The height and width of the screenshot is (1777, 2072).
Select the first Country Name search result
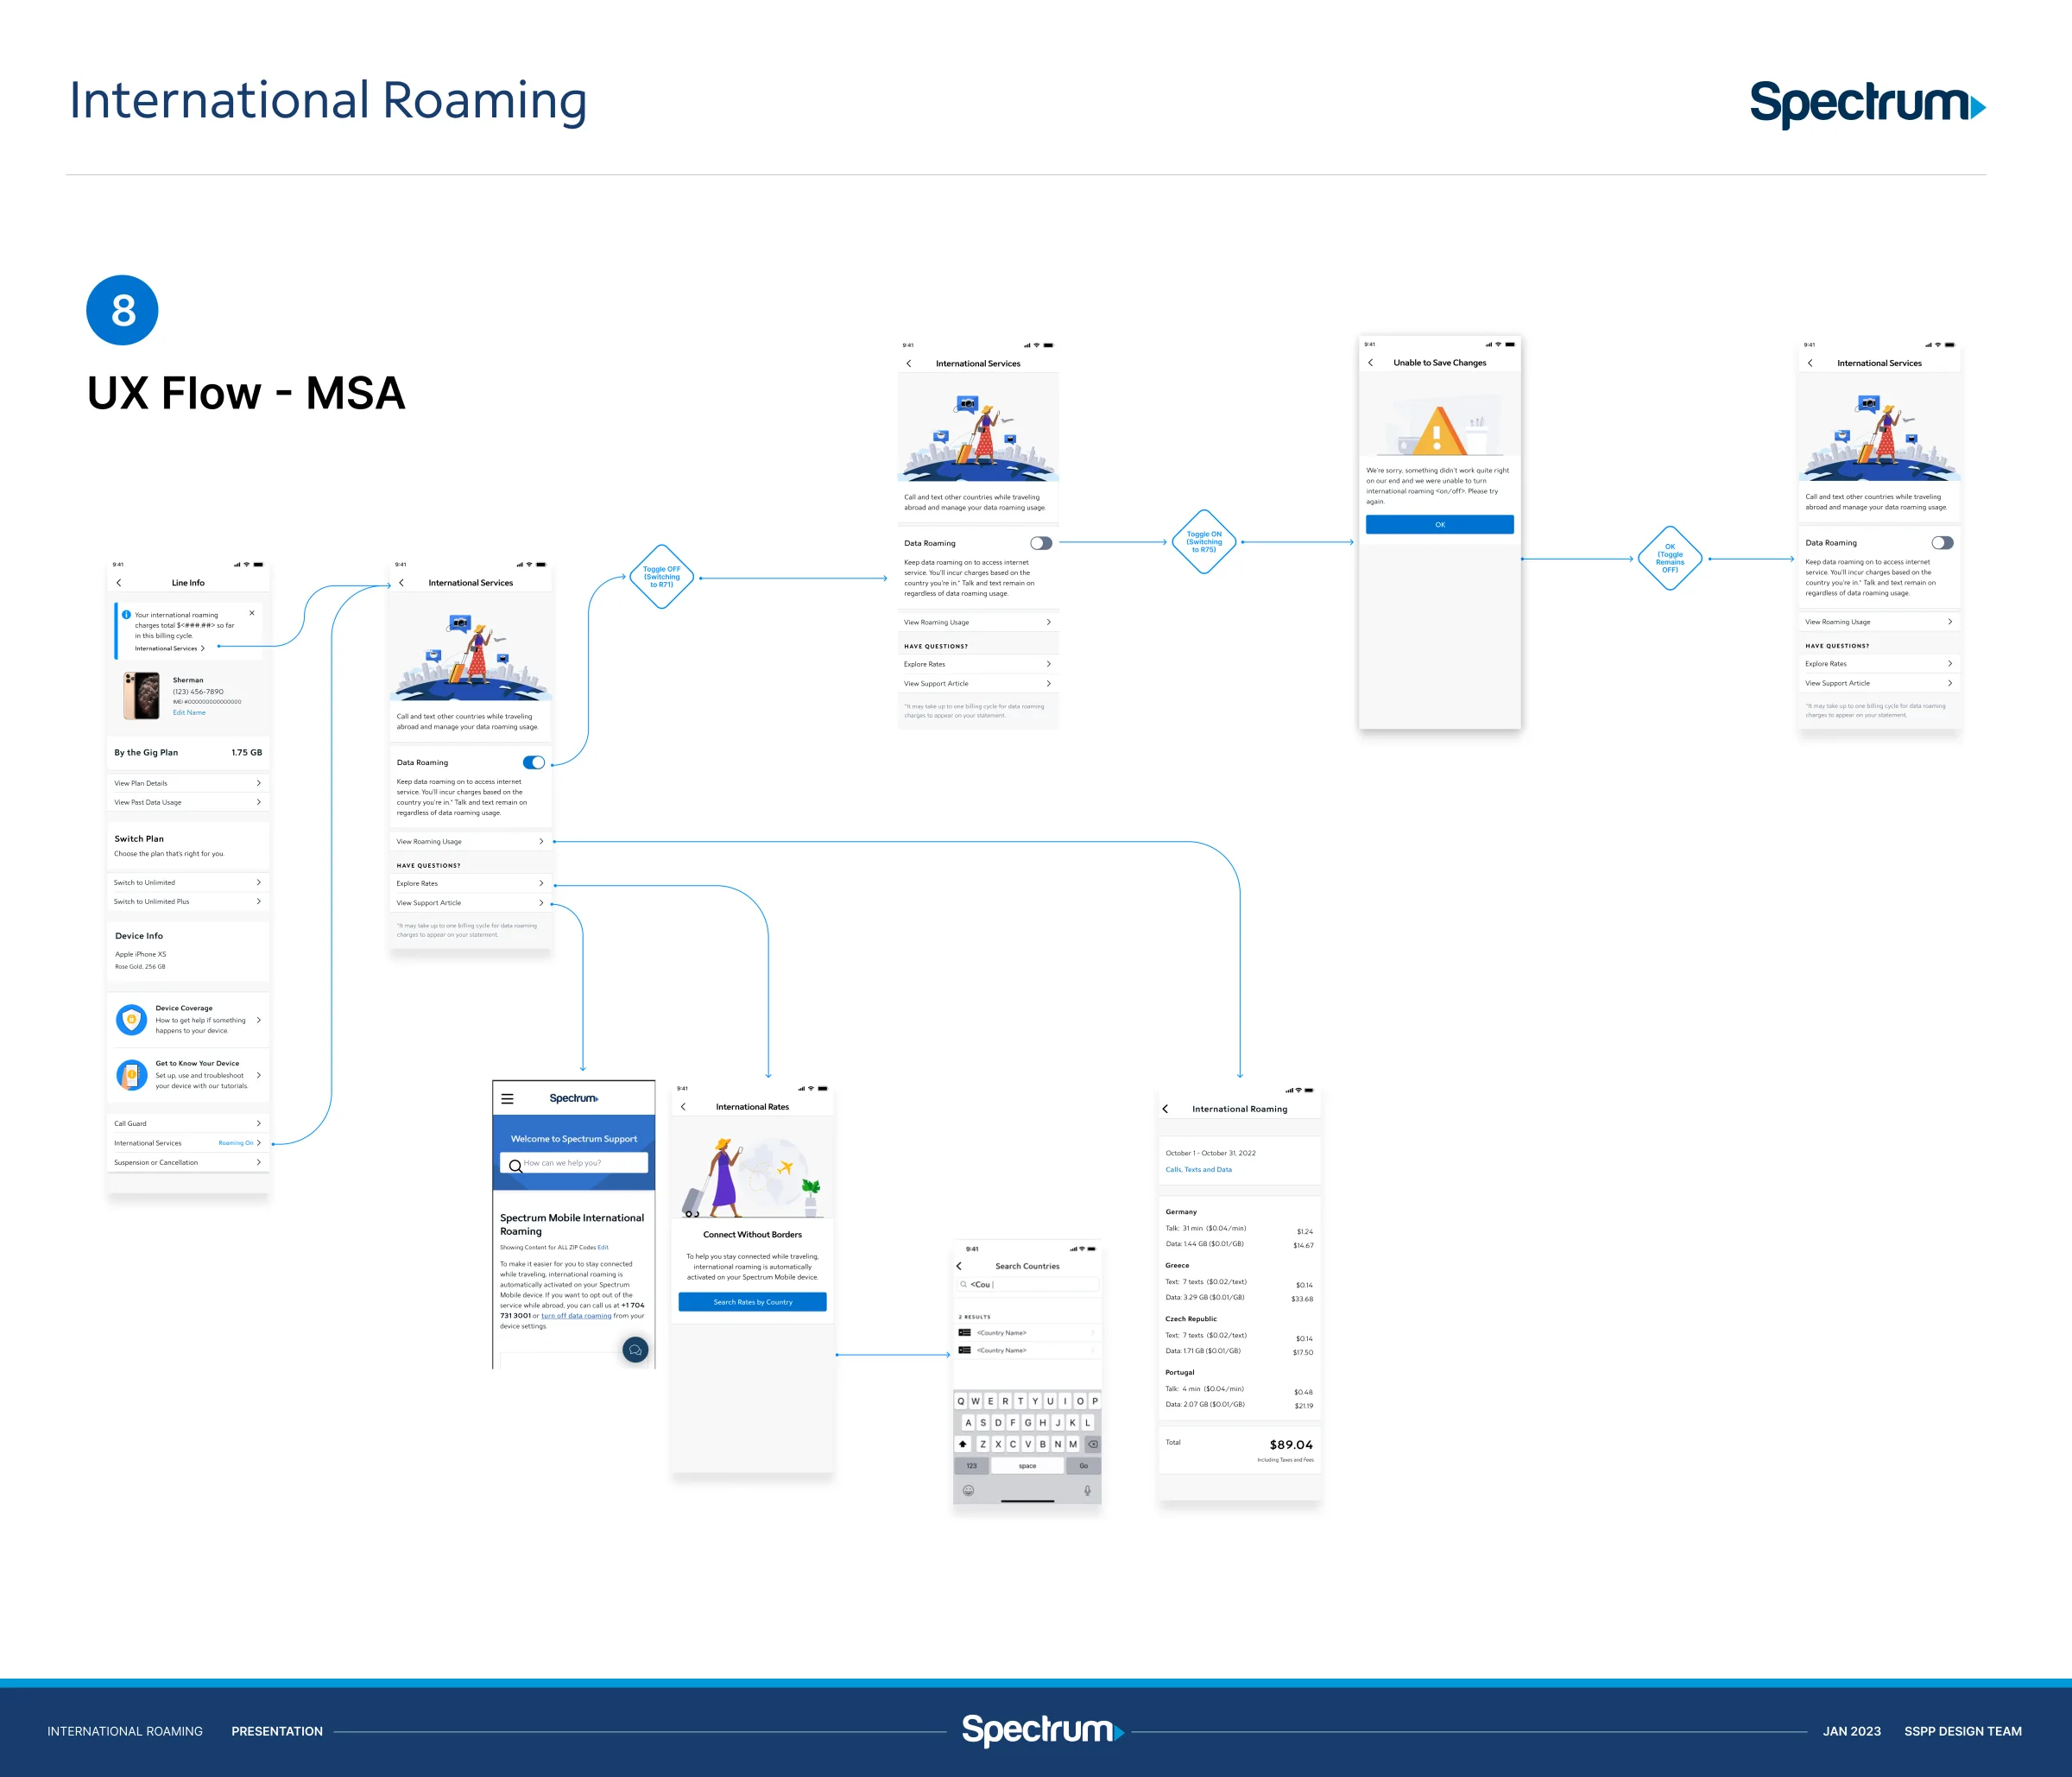pos(1027,1333)
